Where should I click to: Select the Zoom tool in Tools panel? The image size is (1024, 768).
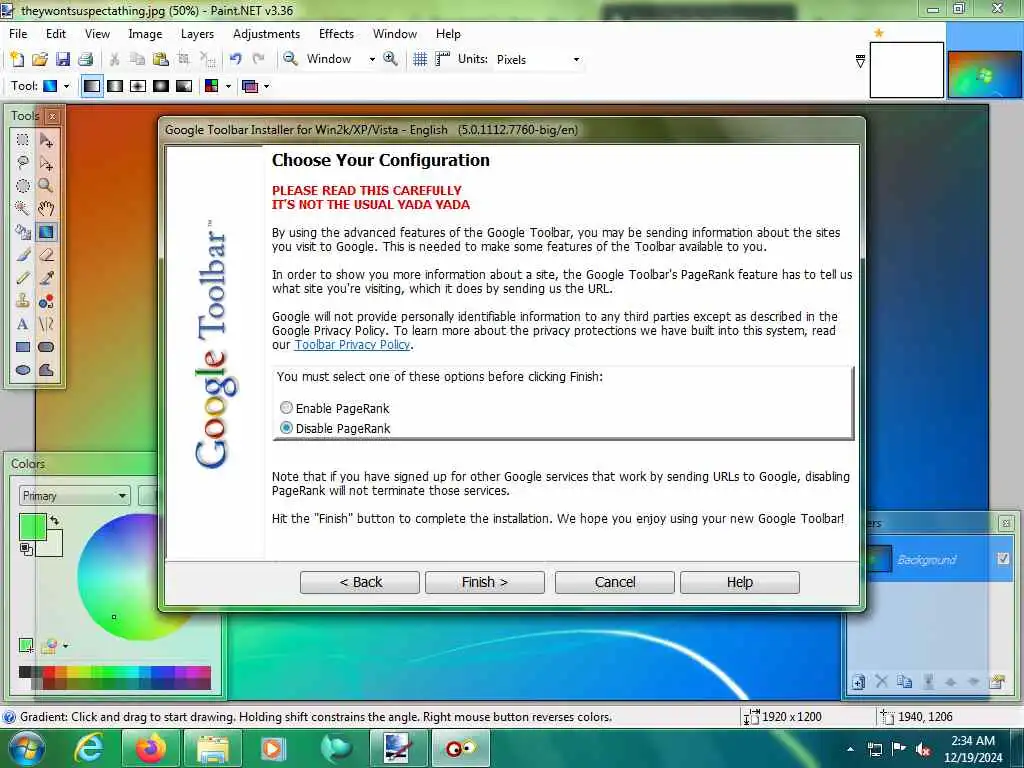(46, 185)
